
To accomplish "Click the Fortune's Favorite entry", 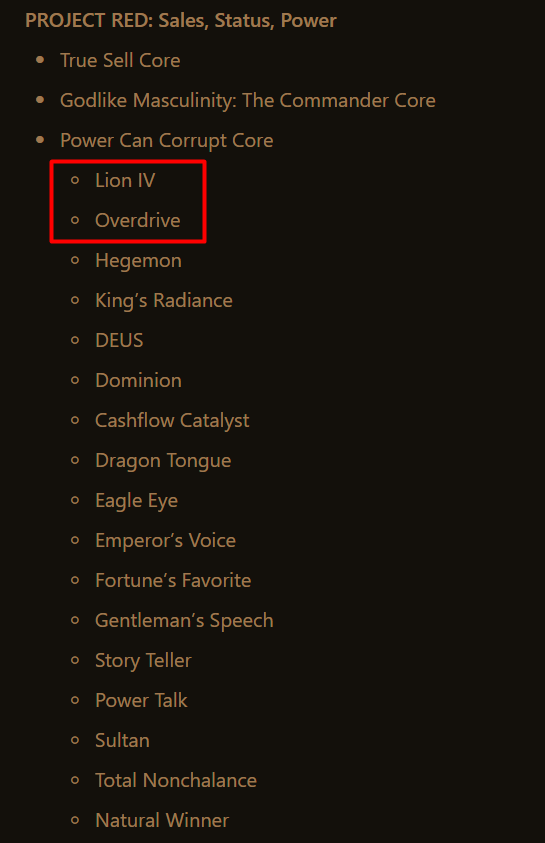I will pos(173,580).
